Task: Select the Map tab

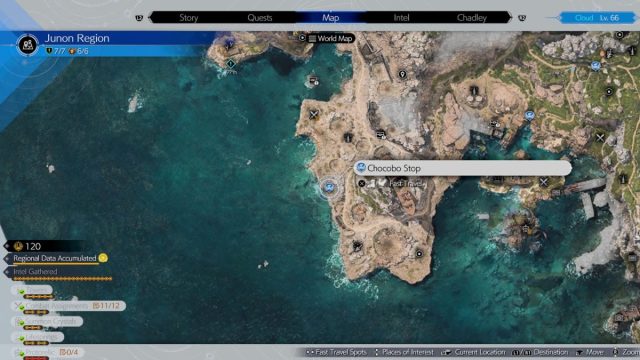Action: tap(330, 18)
